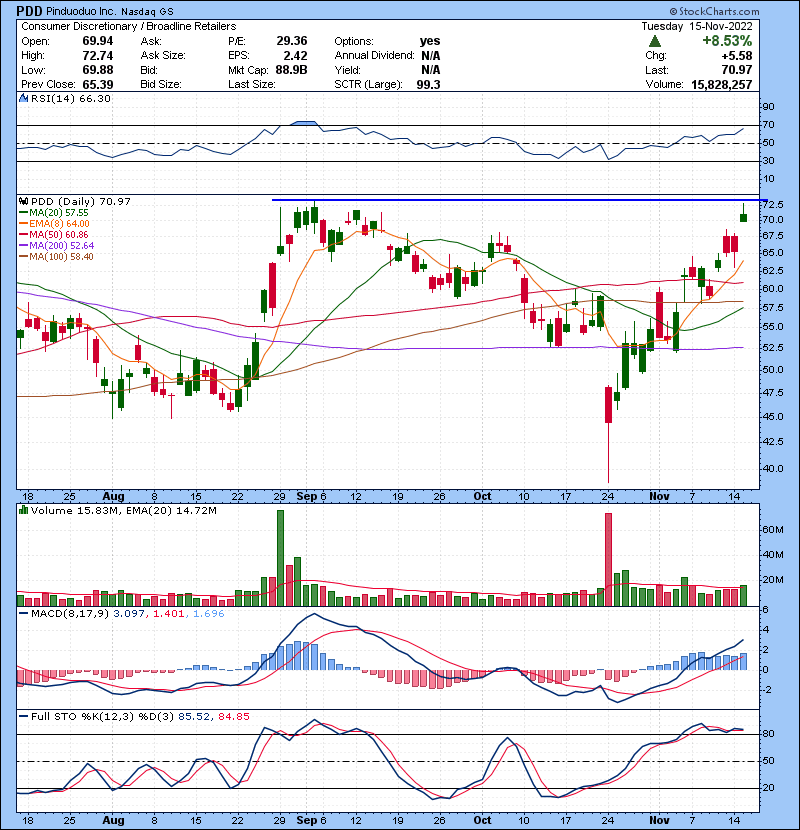
Task: Click the blue horizontal resistance line
Action: tap(519, 200)
